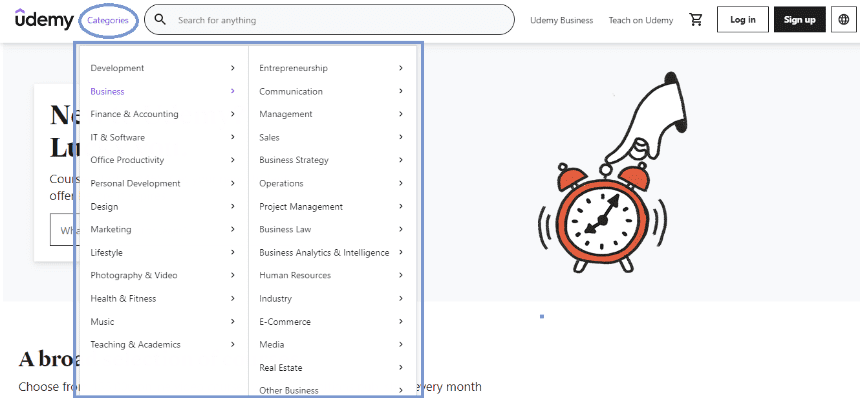Select Photography & Video category
Image resolution: width=860 pixels, height=398 pixels.
134,275
